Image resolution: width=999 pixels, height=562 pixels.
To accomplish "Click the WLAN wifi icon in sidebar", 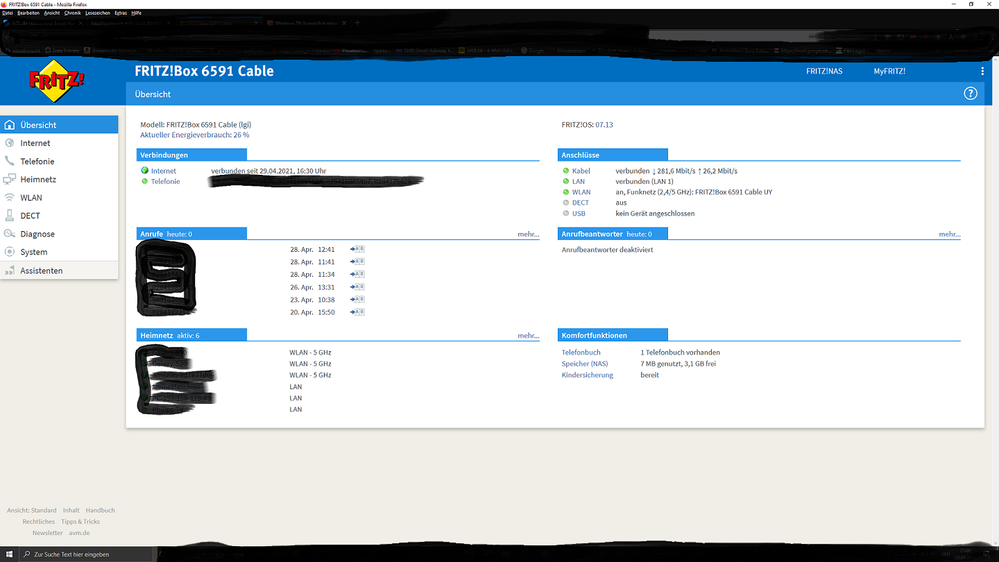I will click(x=10, y=198).
